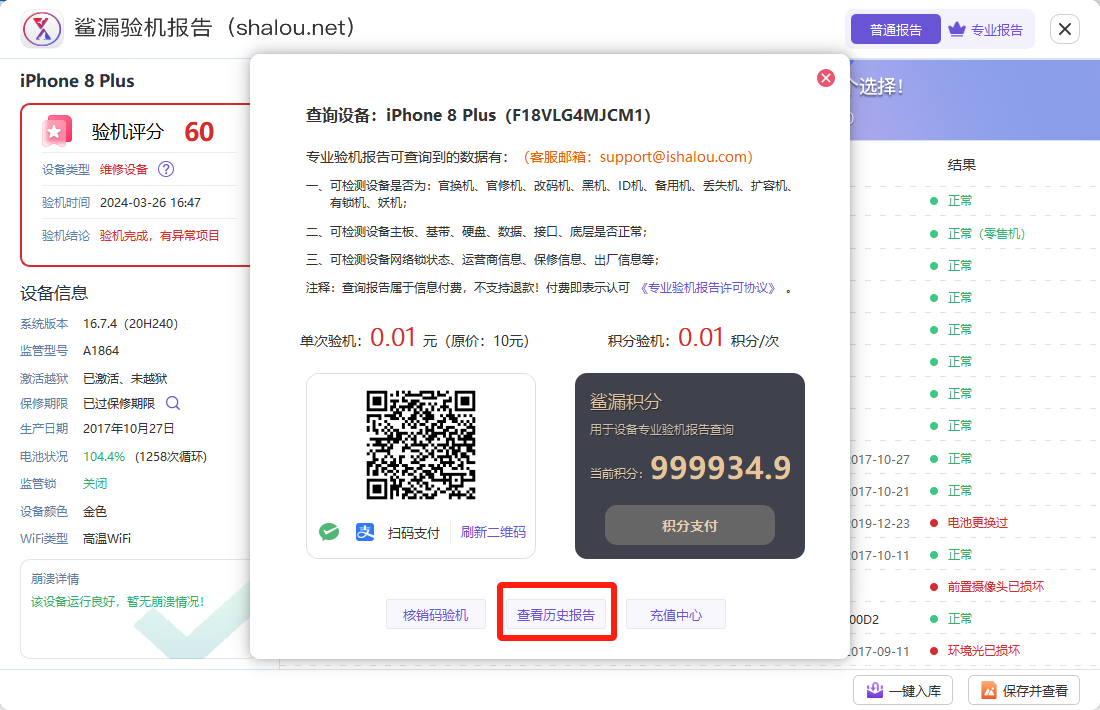
Task: Click 验机完成, 有异常项目 conclusion text
Action: click(159, 236)
